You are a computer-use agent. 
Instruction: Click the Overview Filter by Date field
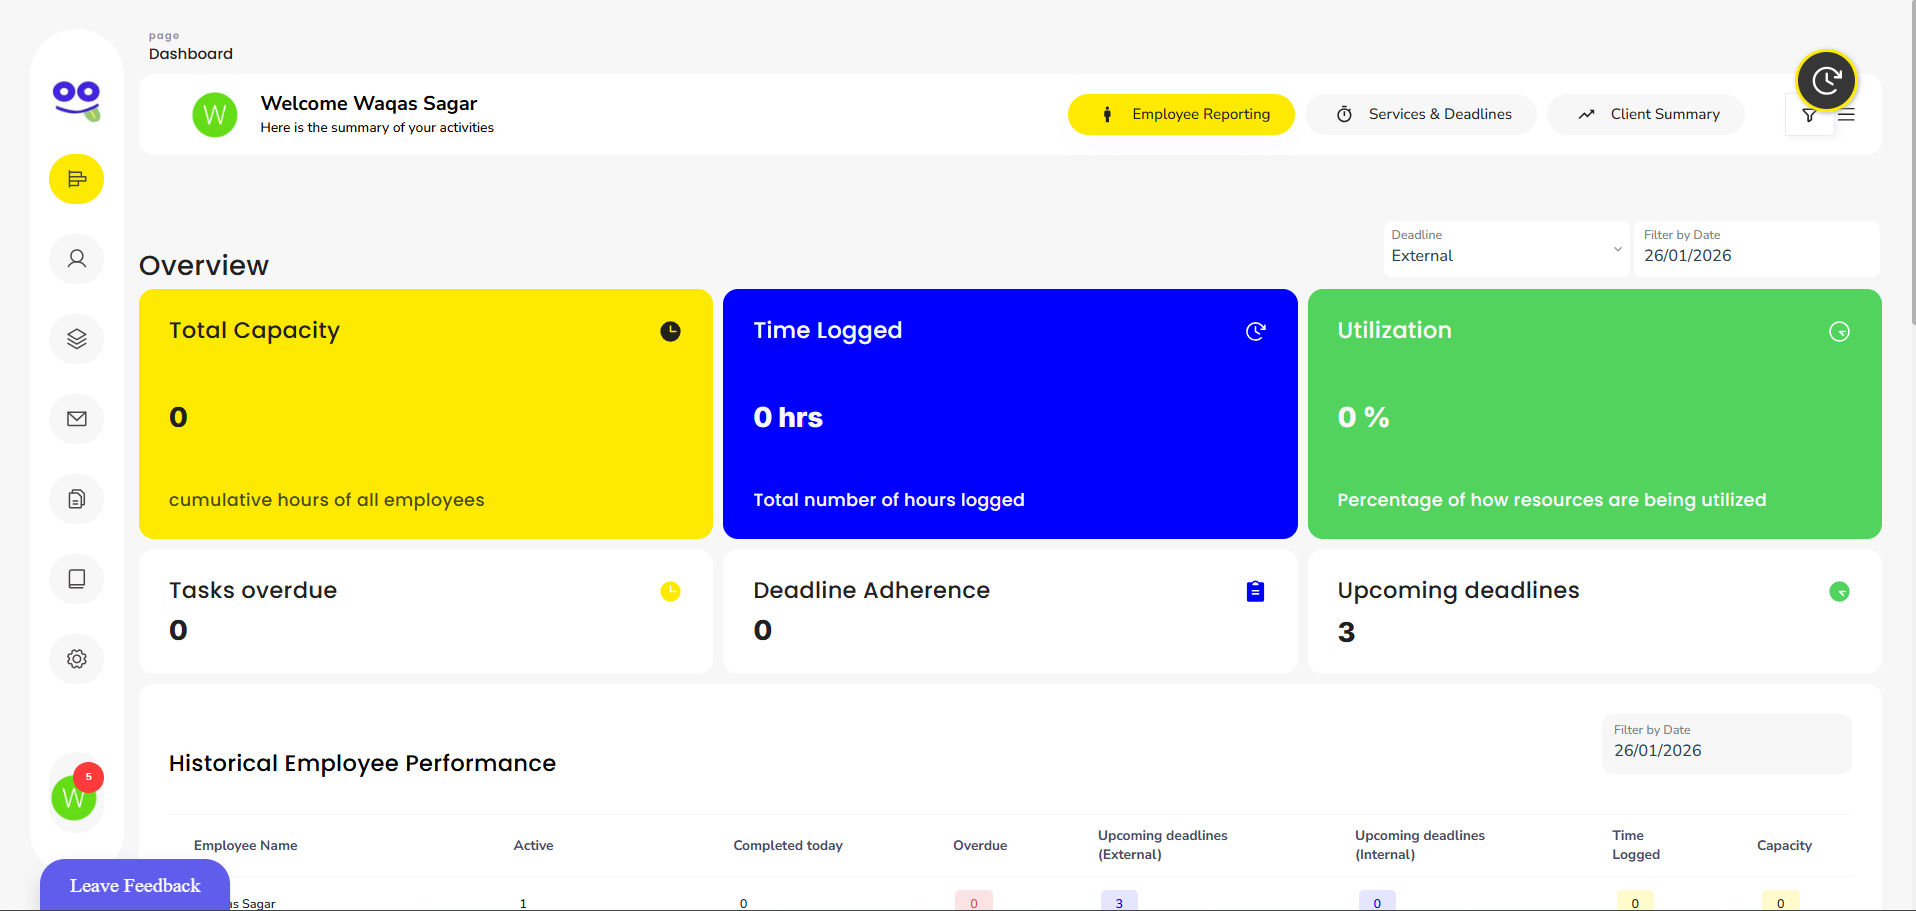[1755, 249]
